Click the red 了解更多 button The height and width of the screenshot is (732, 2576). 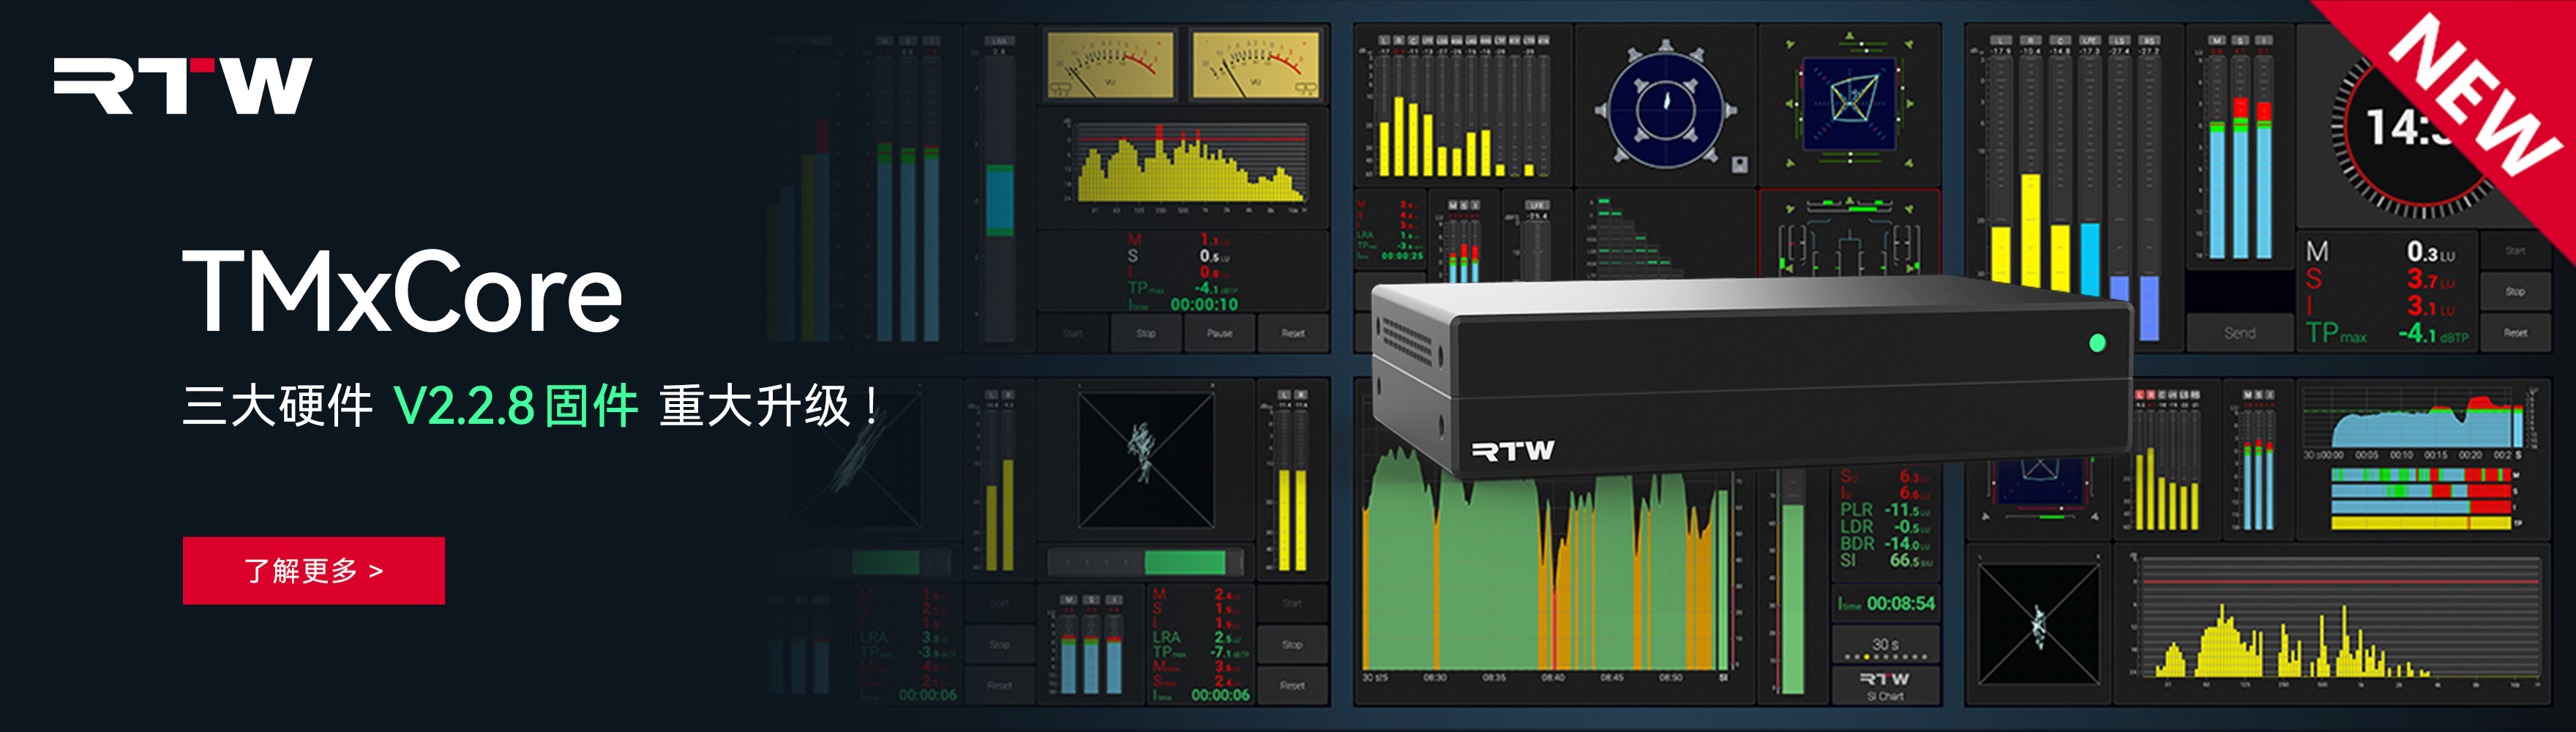pyautogui.click(x=314, y=571)
